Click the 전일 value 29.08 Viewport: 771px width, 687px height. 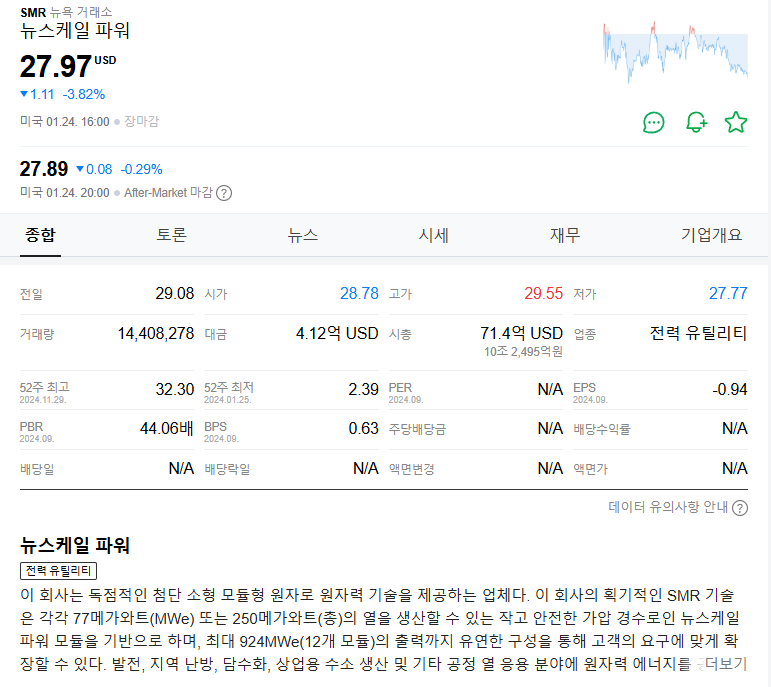175,294
